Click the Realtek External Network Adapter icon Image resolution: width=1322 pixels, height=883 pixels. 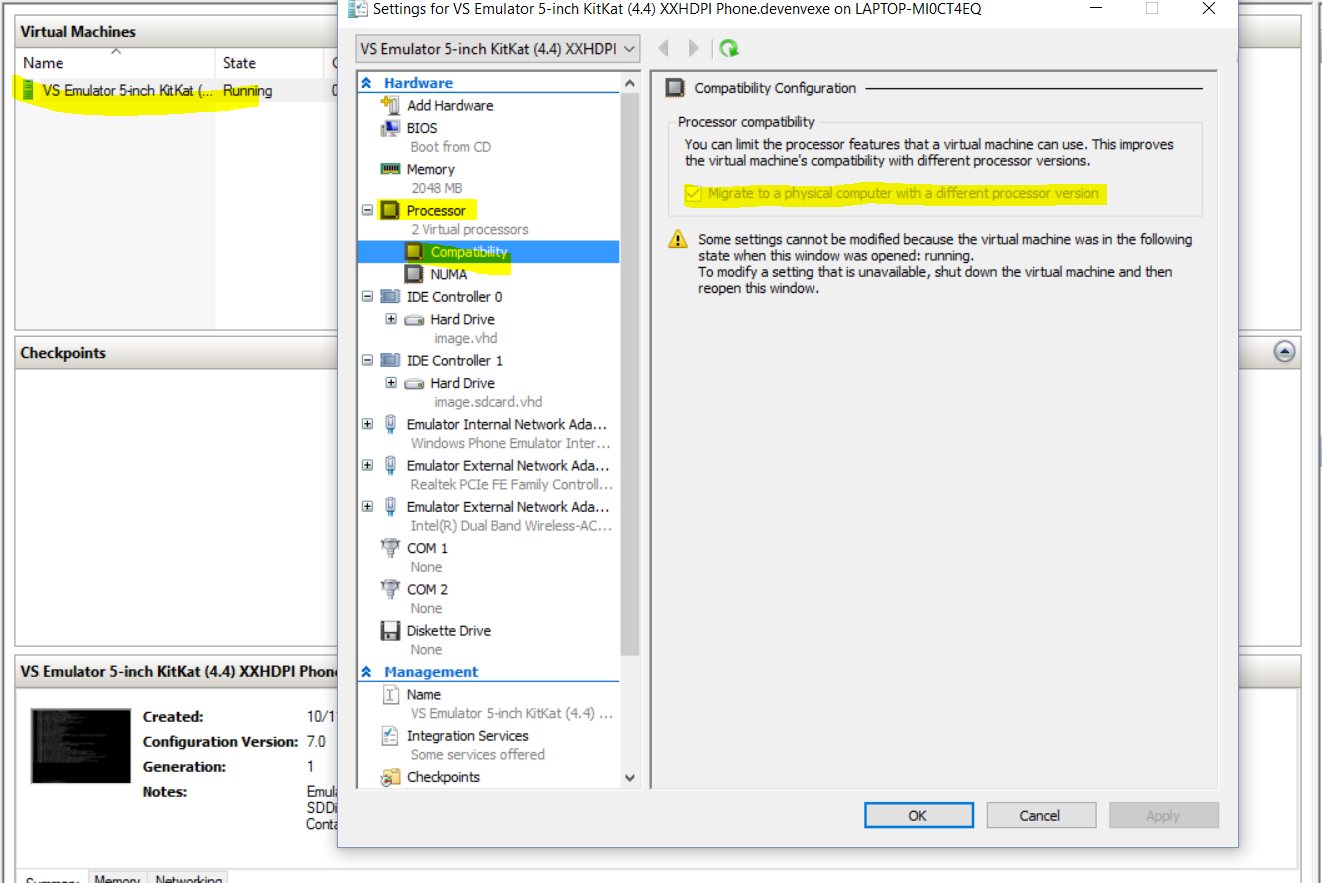click(x=390, y=465)
